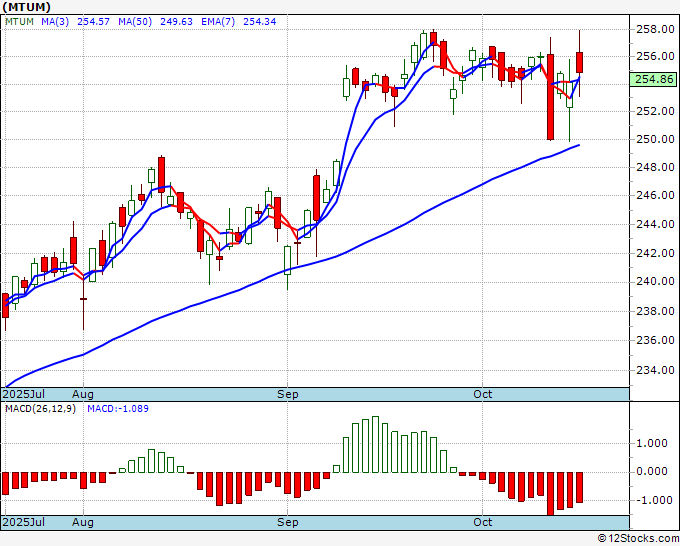680x546 pixels.
Task: Click the Aug label on MACD axis
Action: pyautogui.click(x=83, y=522)
